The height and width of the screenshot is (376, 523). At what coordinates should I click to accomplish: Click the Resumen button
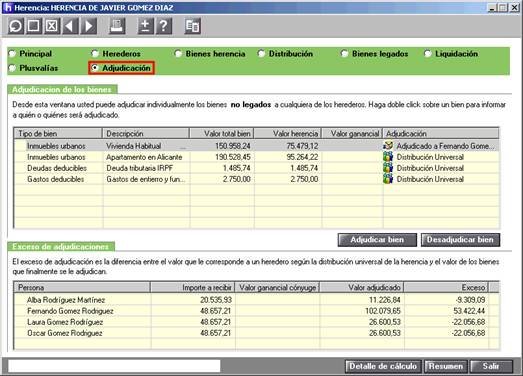point(446,366)
